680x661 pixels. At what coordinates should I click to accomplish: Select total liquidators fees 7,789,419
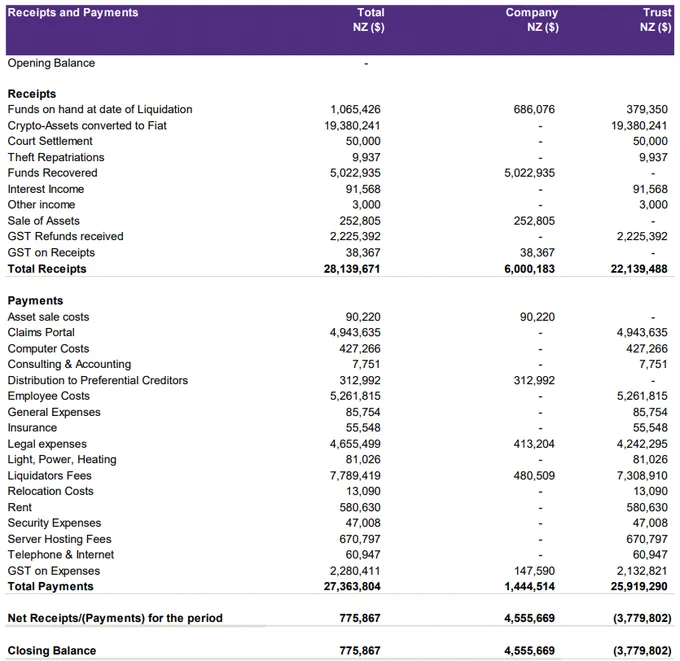[x=355, y=476]
